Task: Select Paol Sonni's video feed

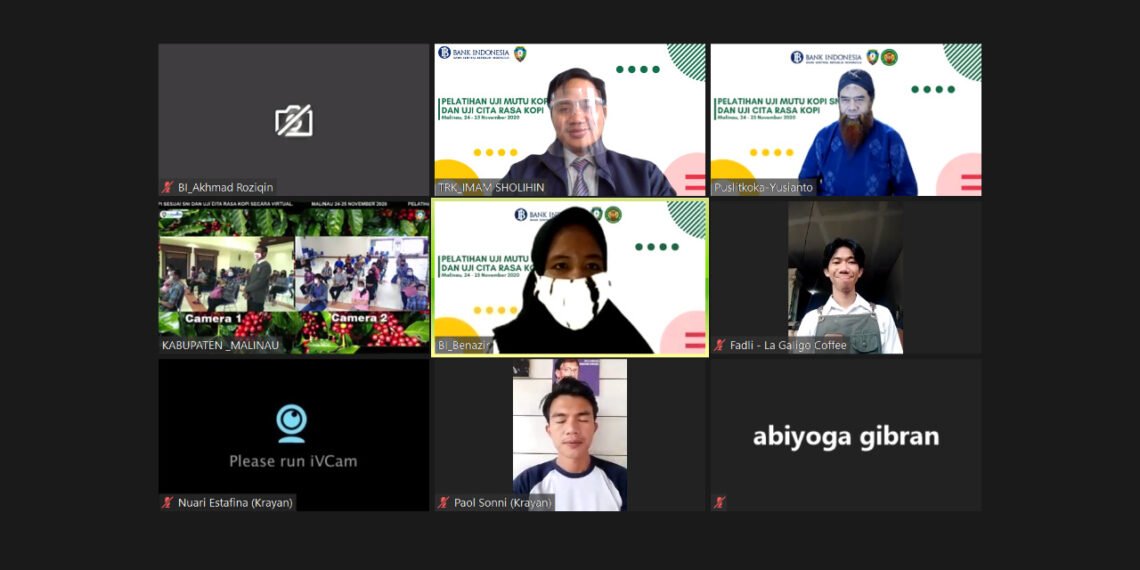Action: [x=570, y=435]
